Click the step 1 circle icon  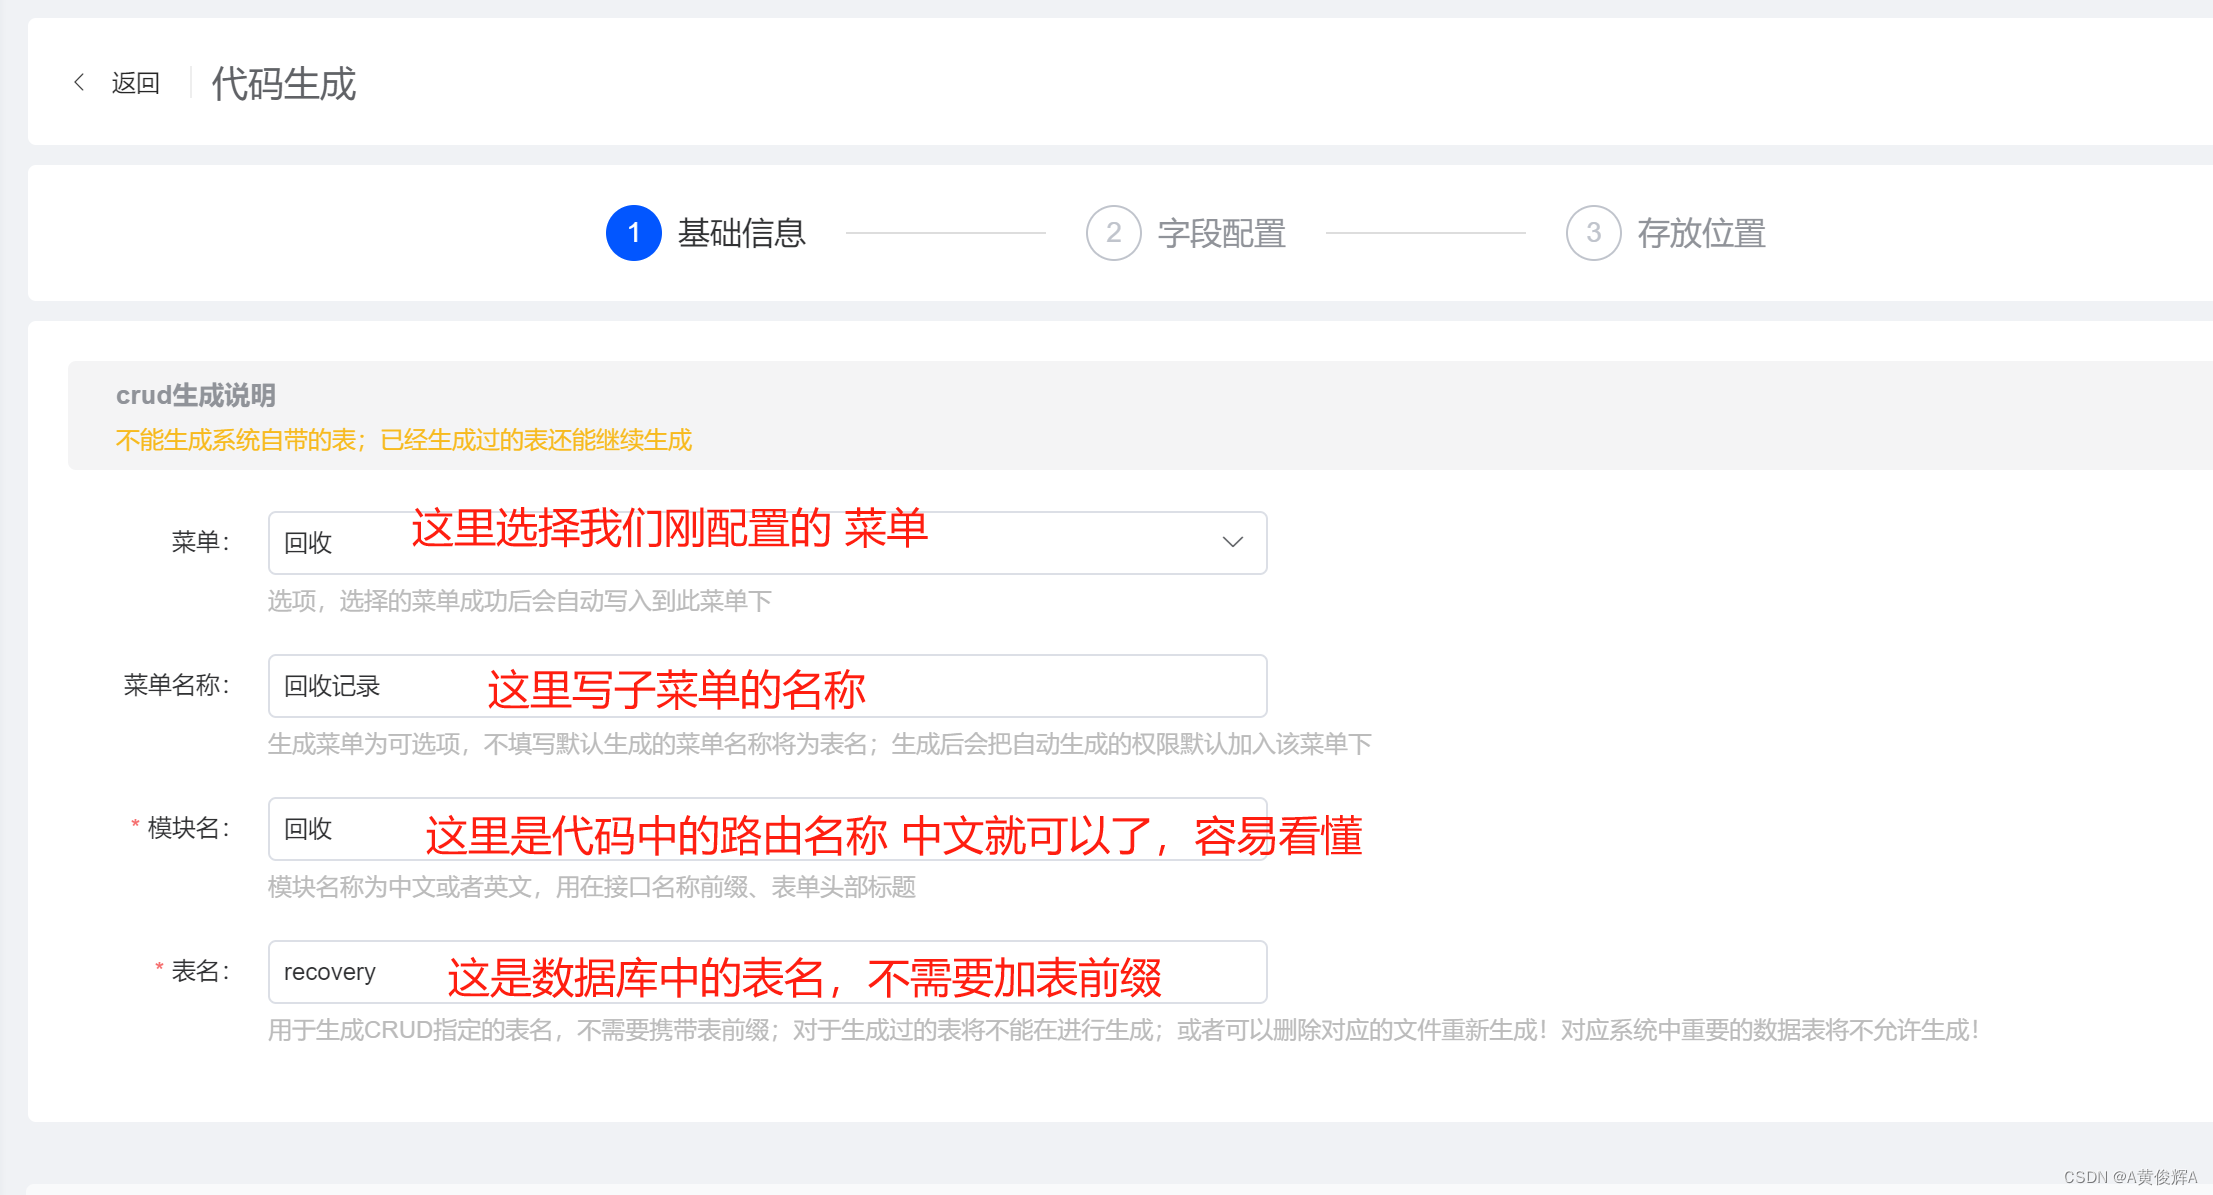(634, 233)
